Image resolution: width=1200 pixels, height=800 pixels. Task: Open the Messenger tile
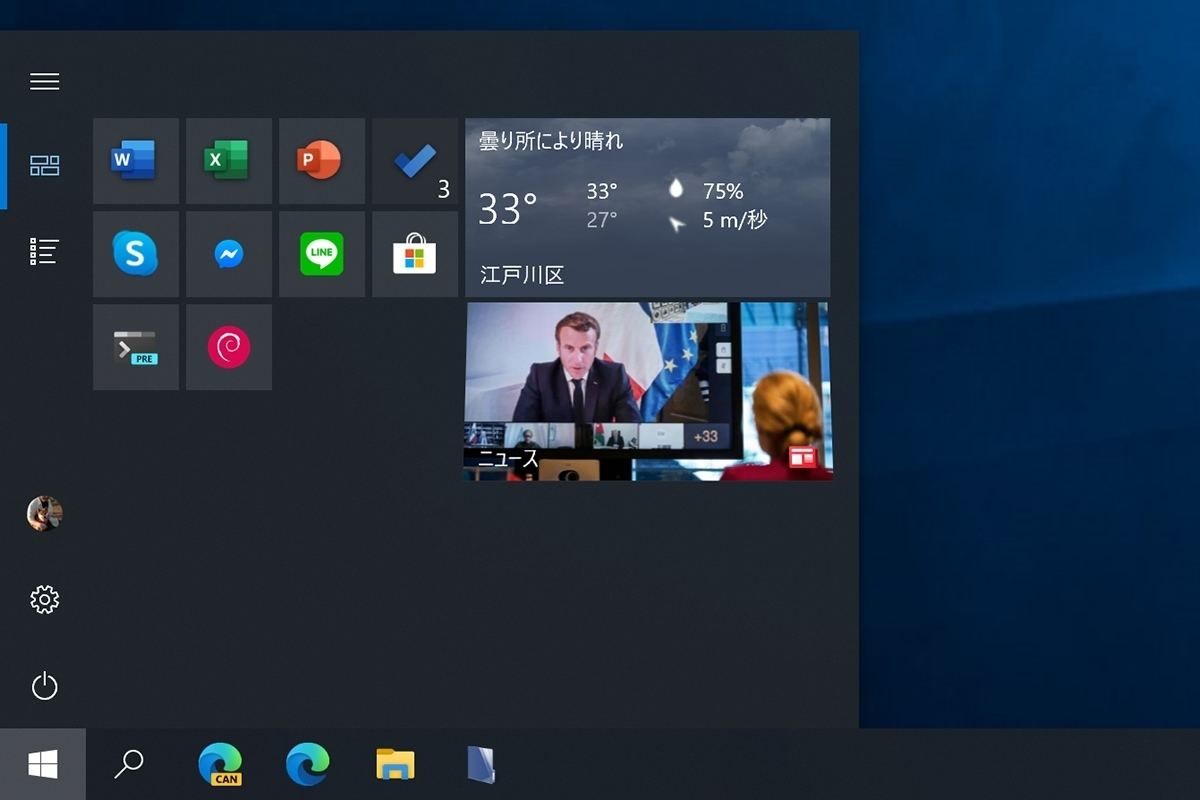229,254
